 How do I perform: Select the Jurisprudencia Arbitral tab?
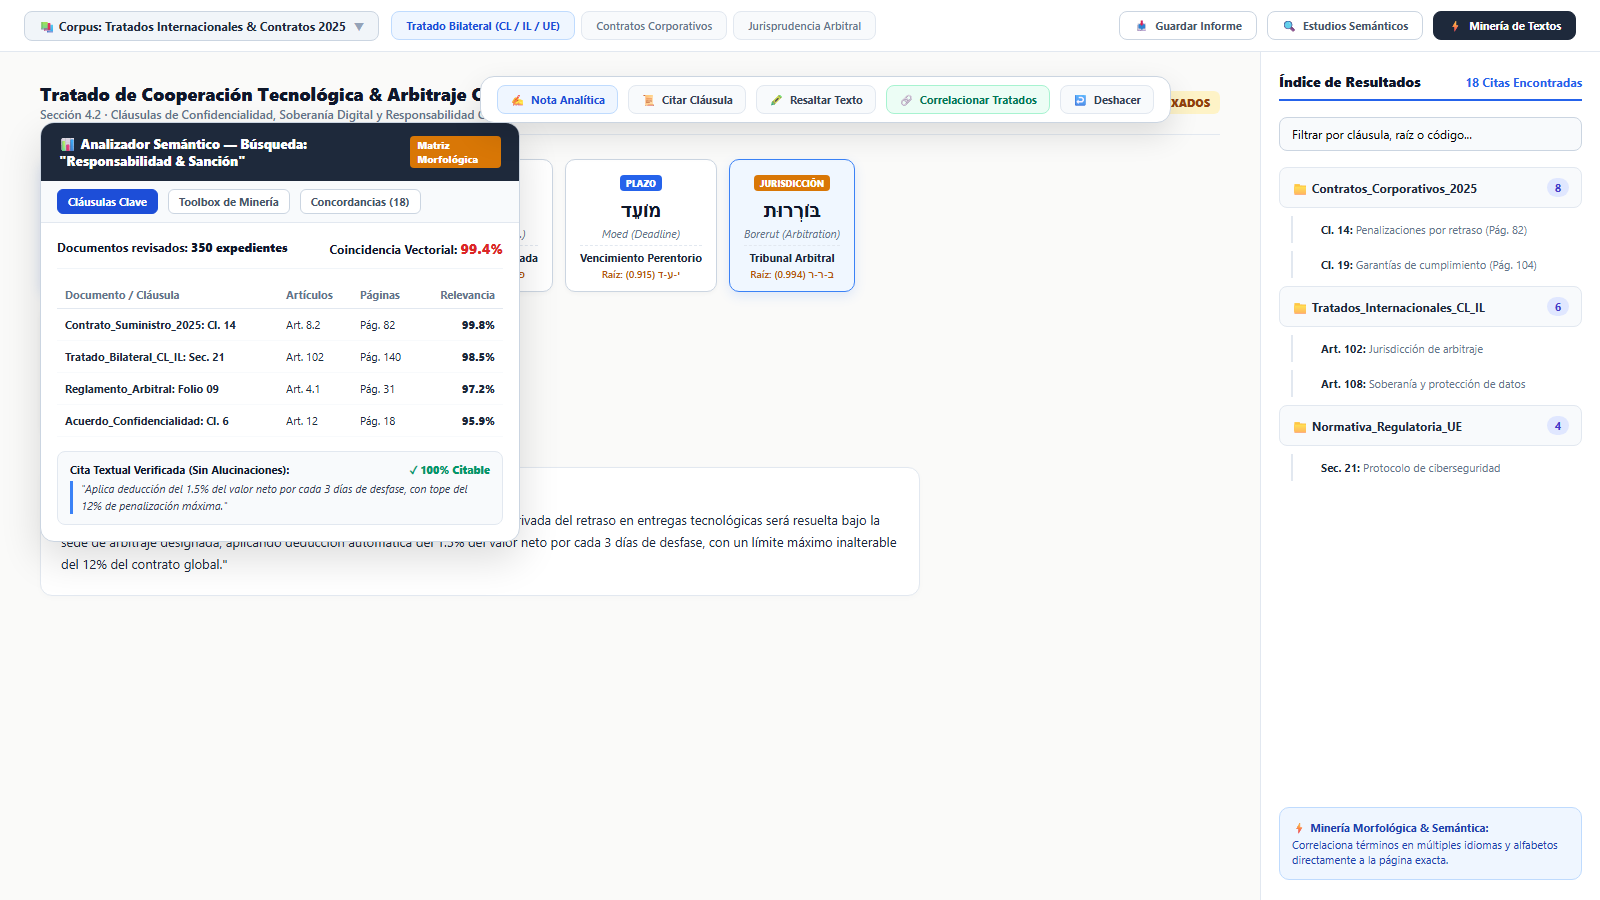click(804, 26)
